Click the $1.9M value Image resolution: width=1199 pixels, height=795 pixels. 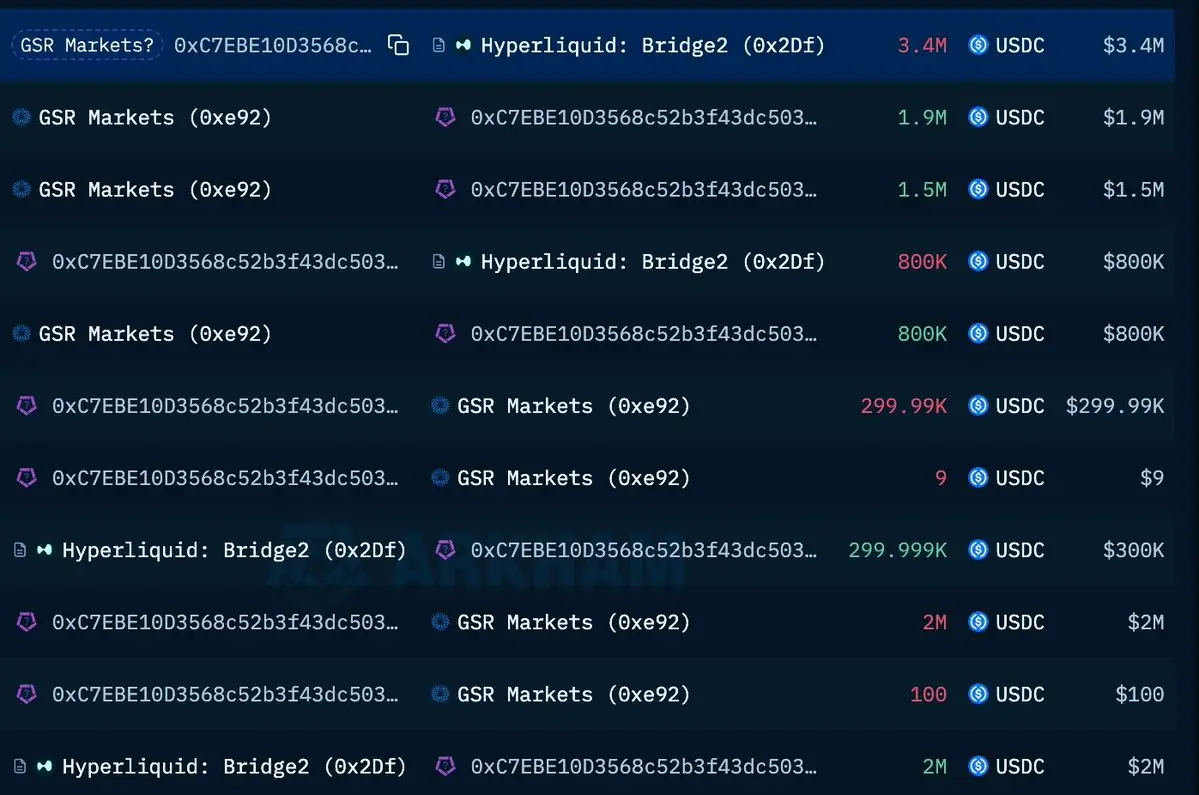(1133, 117)
